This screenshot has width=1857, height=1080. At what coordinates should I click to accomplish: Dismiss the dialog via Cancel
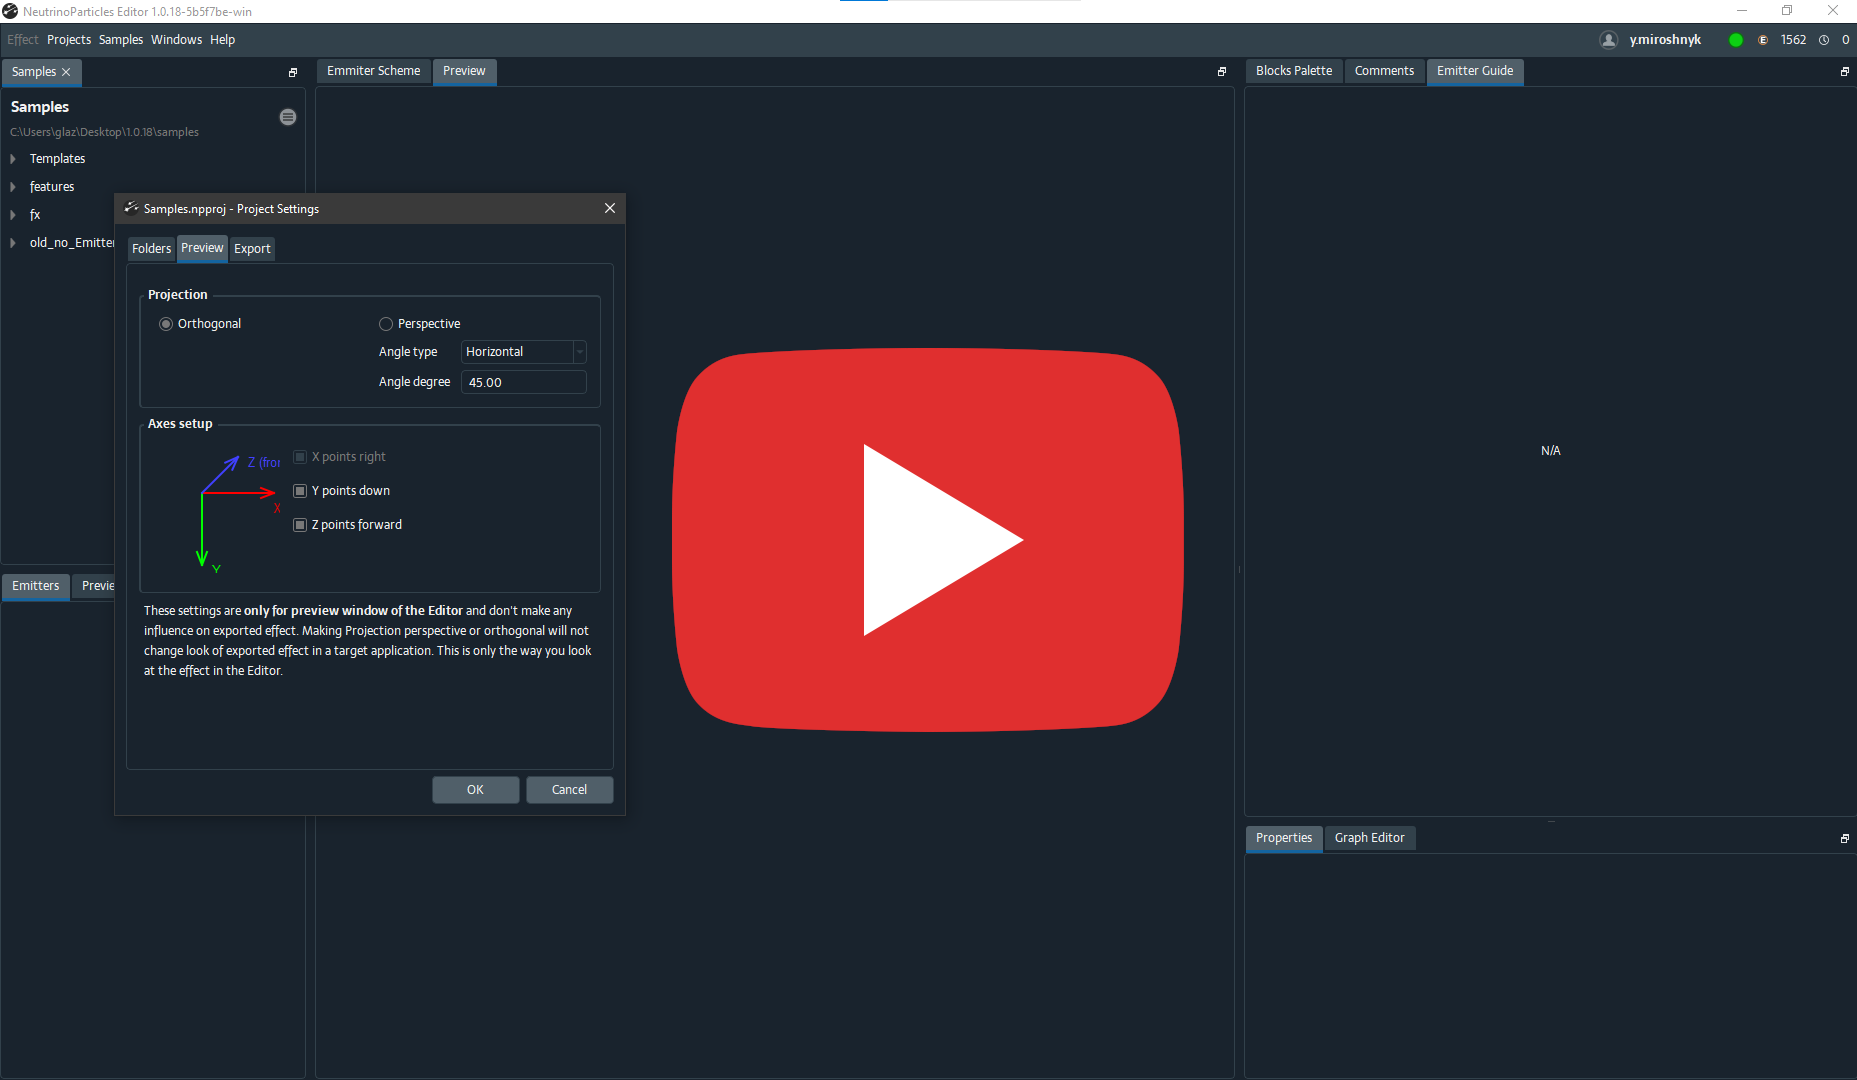[569, 789]
